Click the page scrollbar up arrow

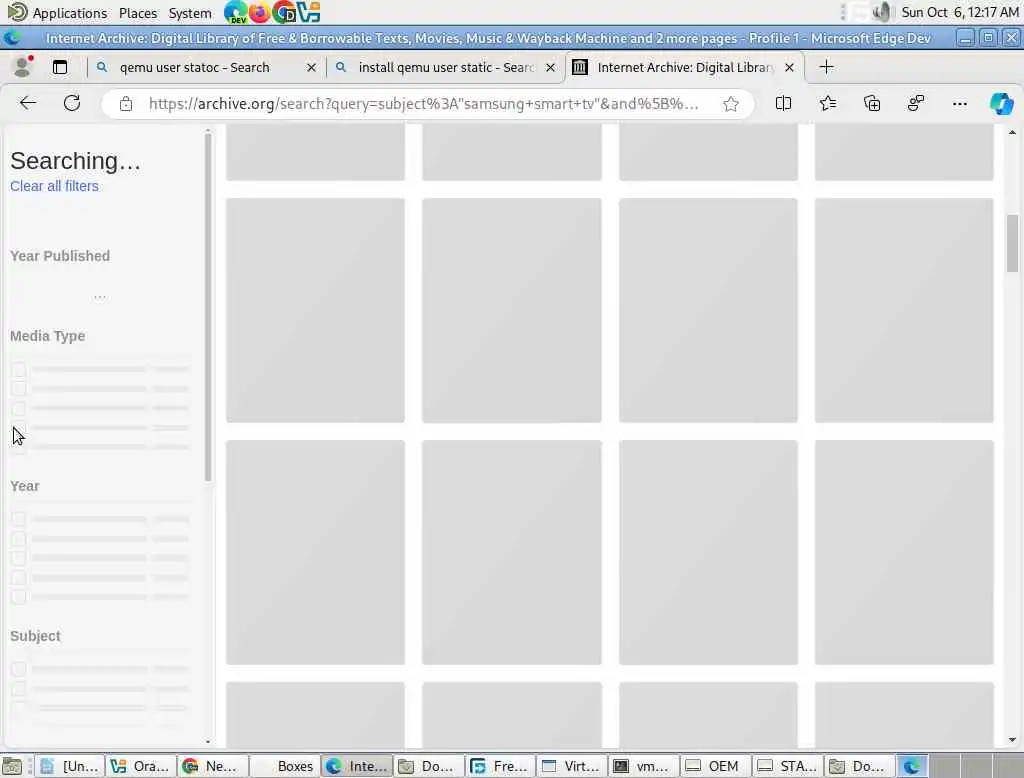click(1012, 133)
